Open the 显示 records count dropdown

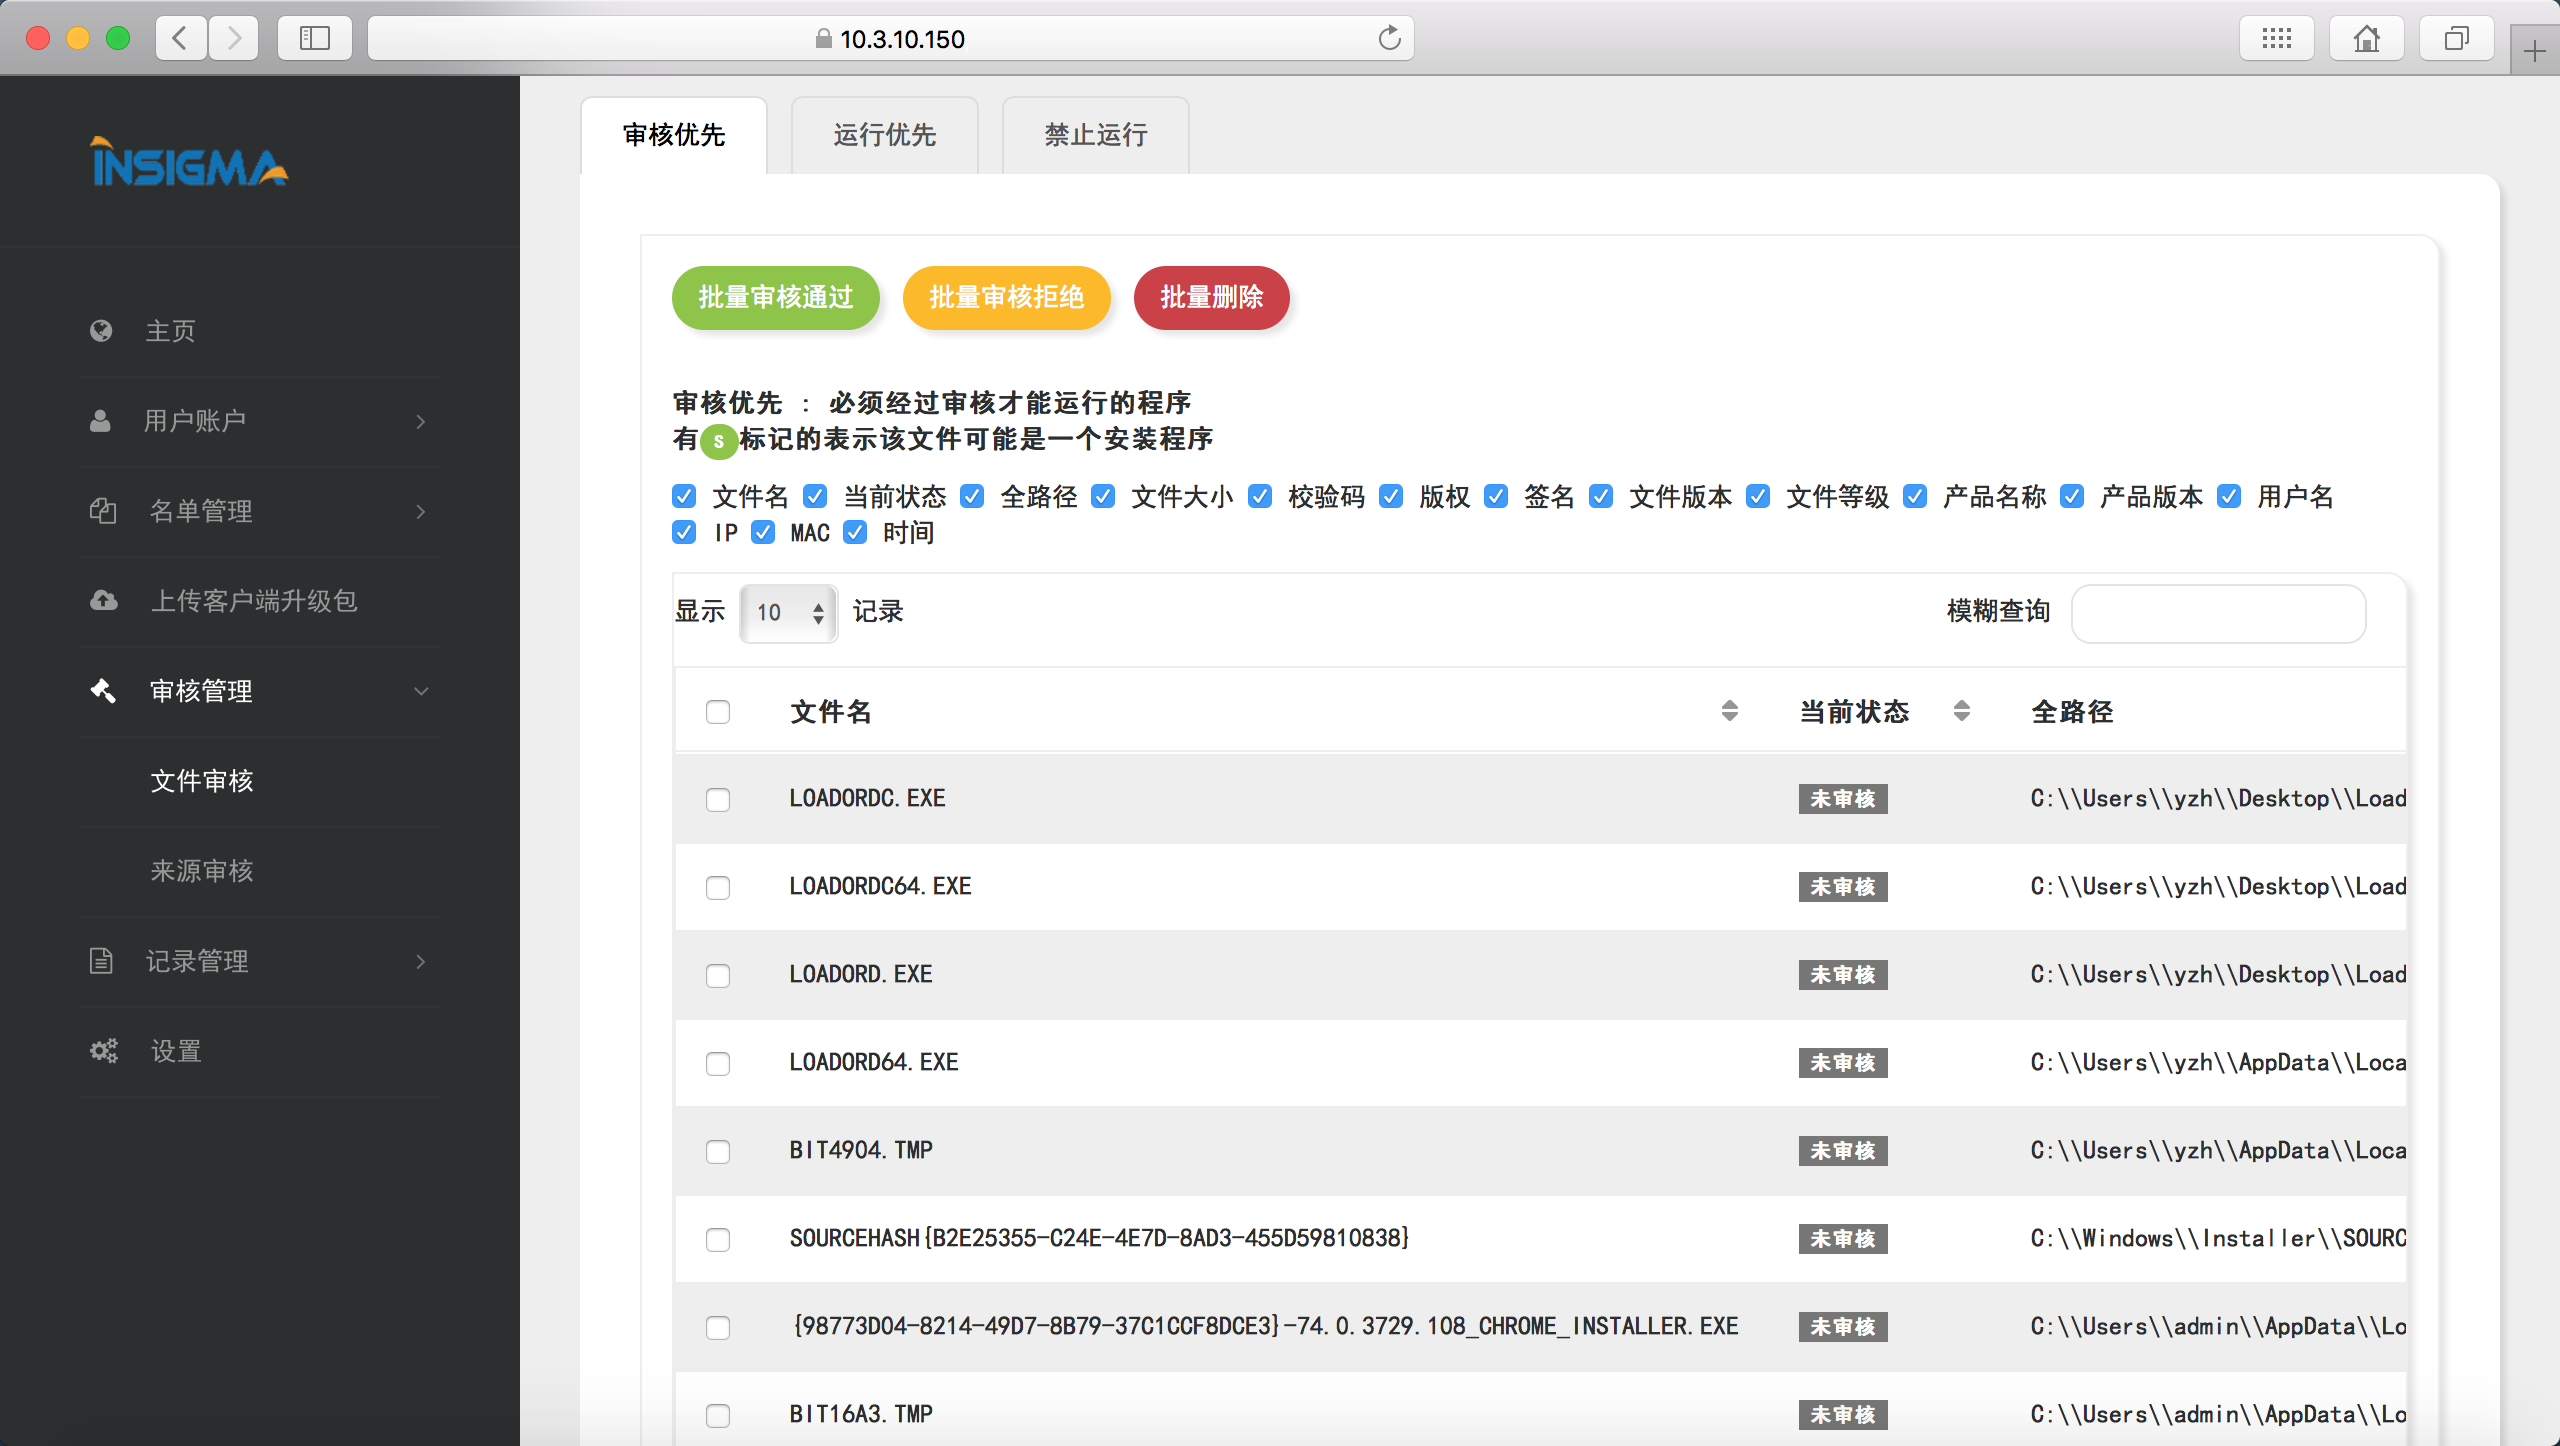point(788,613)
